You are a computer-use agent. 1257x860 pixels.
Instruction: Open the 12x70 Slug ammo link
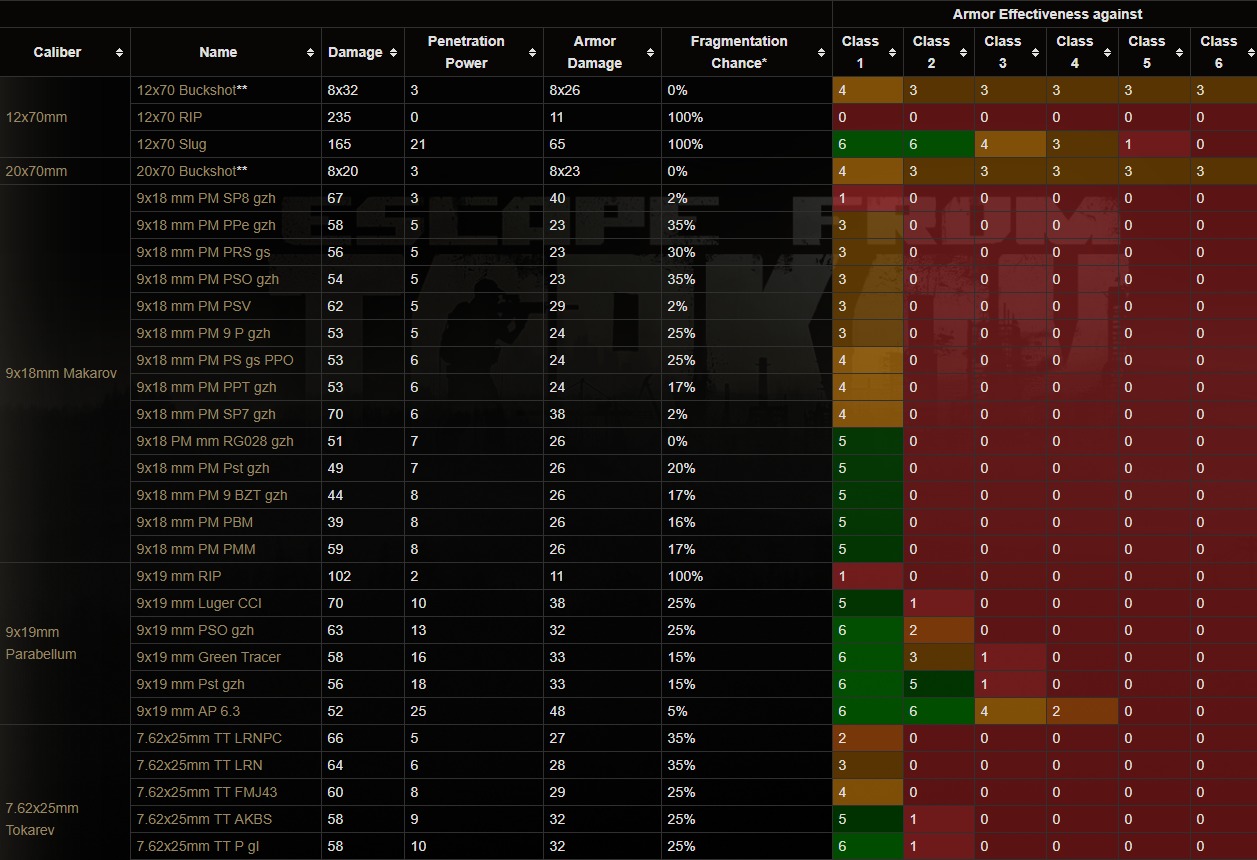[171, 144]
